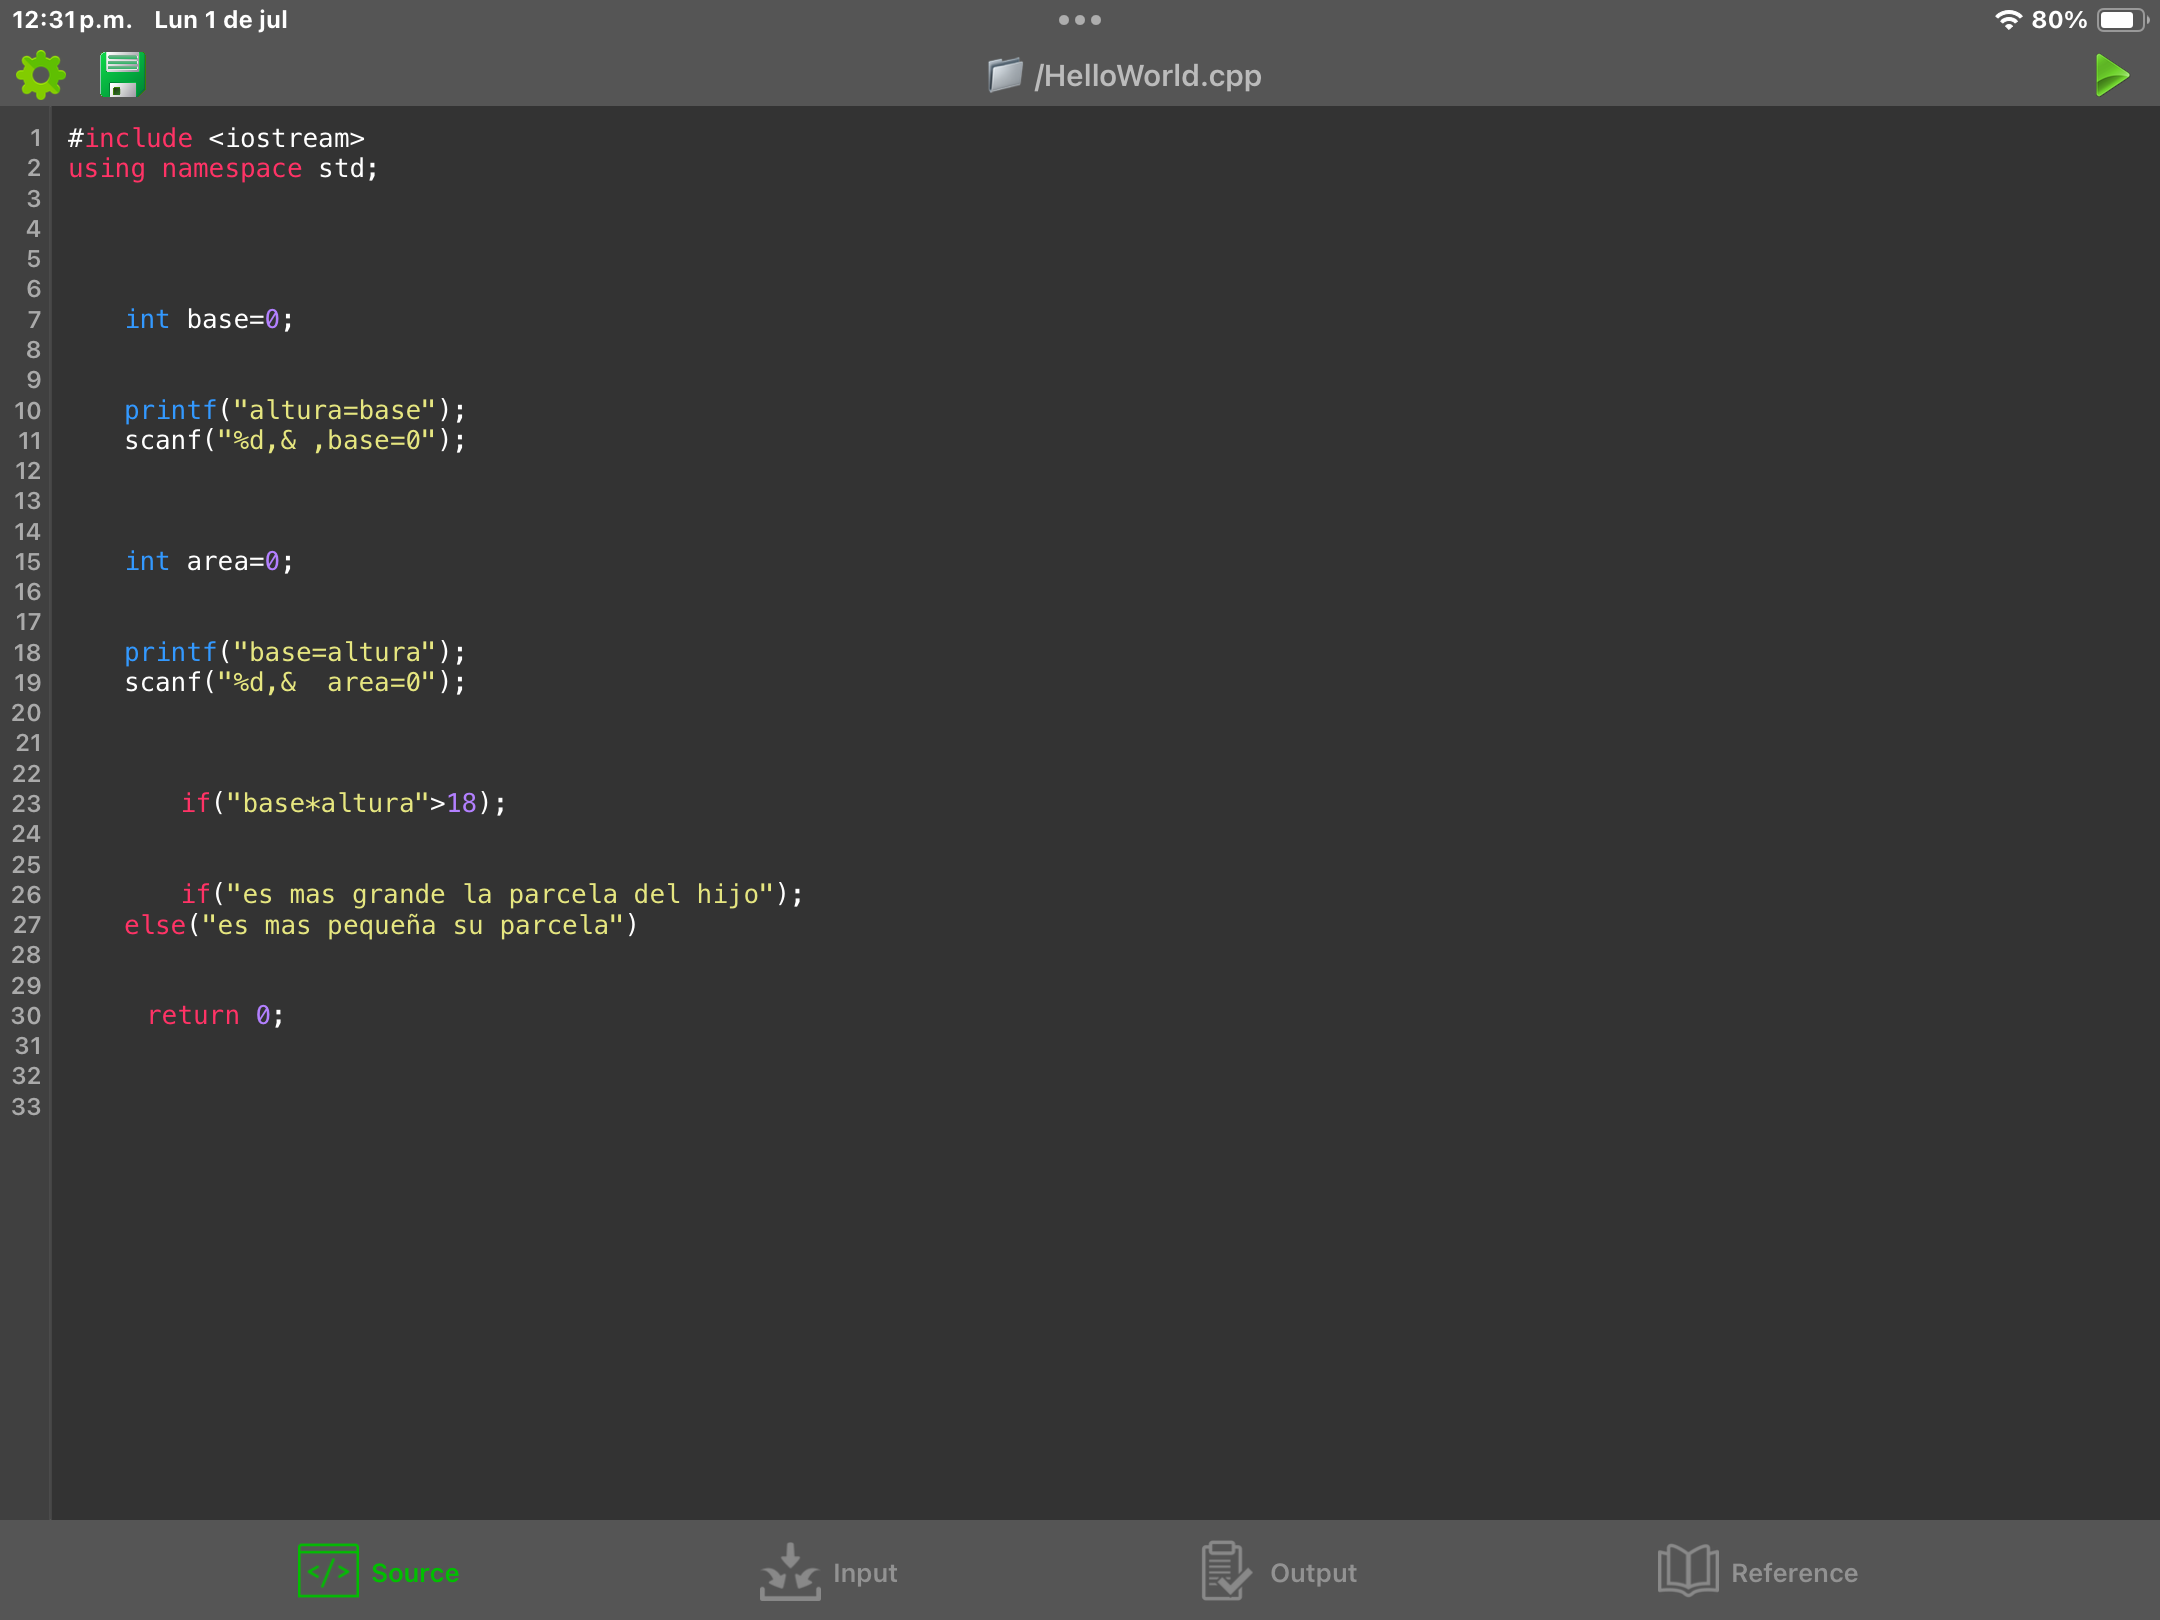Screen dimensions: 2160x1620
Task: Switch to the Output tab
Action: click(x=1313, y=1573)
